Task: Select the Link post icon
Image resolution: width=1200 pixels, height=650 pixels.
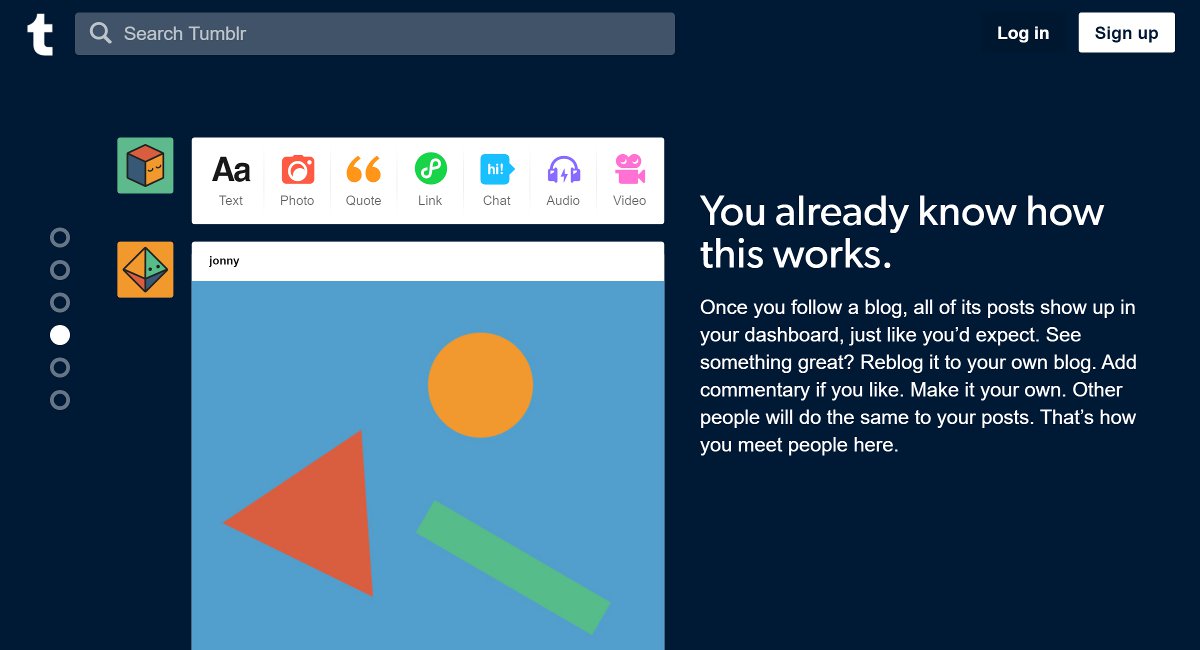Action: pyautogui.click(x=430, y=169)
